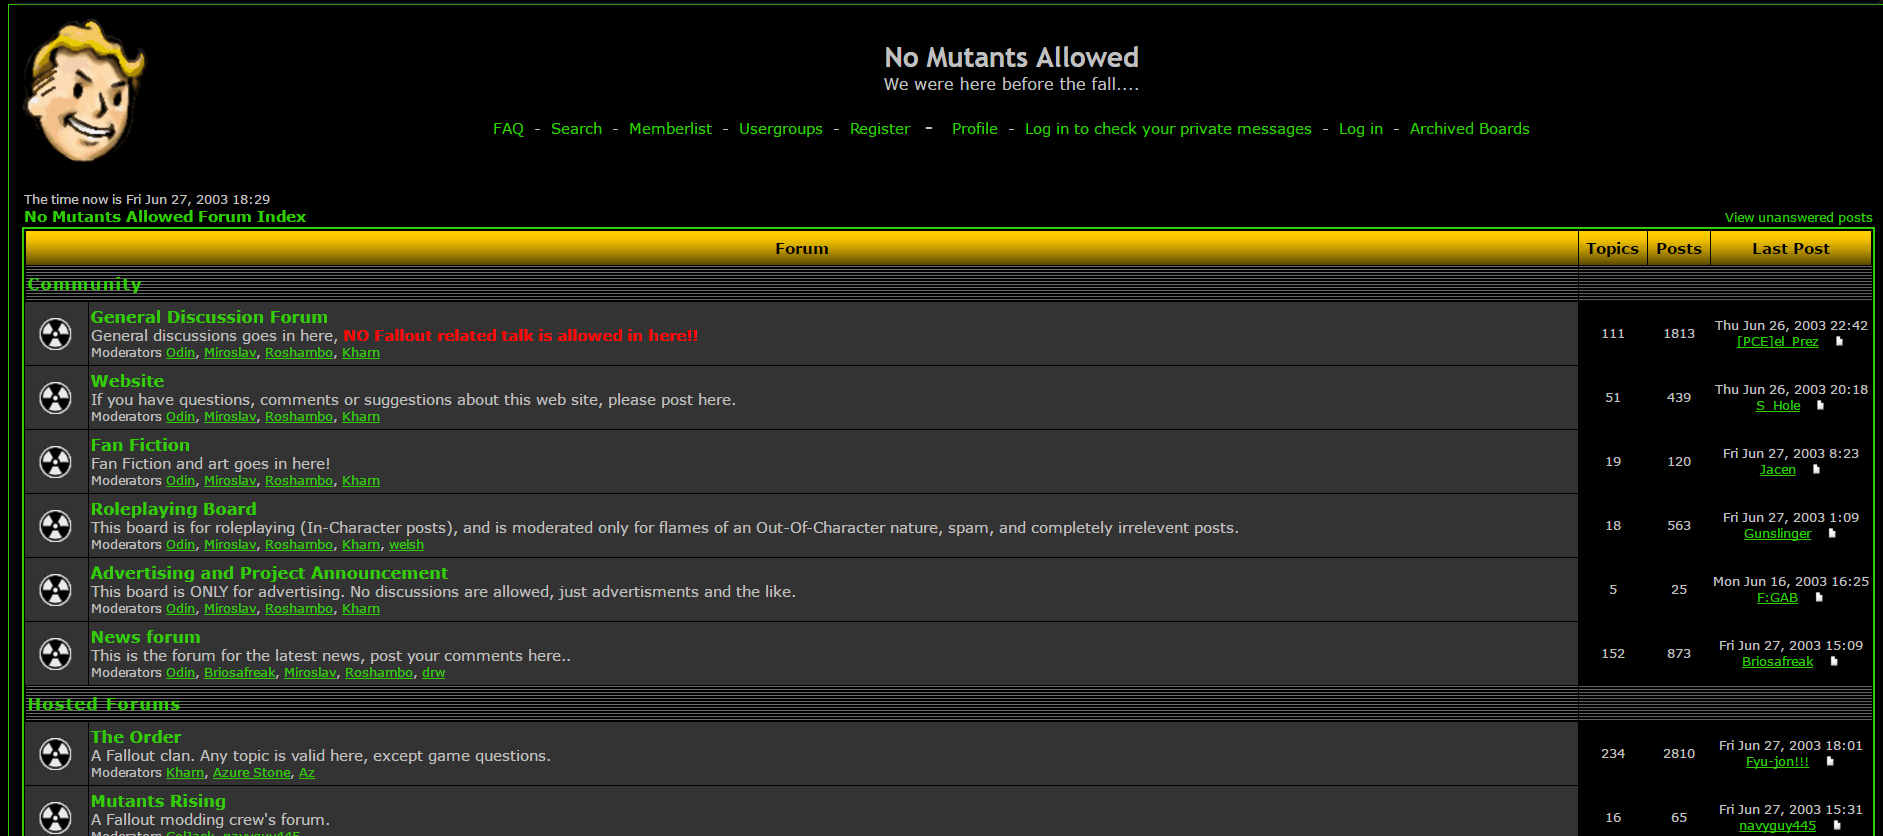The image size is (1883, 836).
Task: Open the Hosted Forums category
Action: pos(104,705)
